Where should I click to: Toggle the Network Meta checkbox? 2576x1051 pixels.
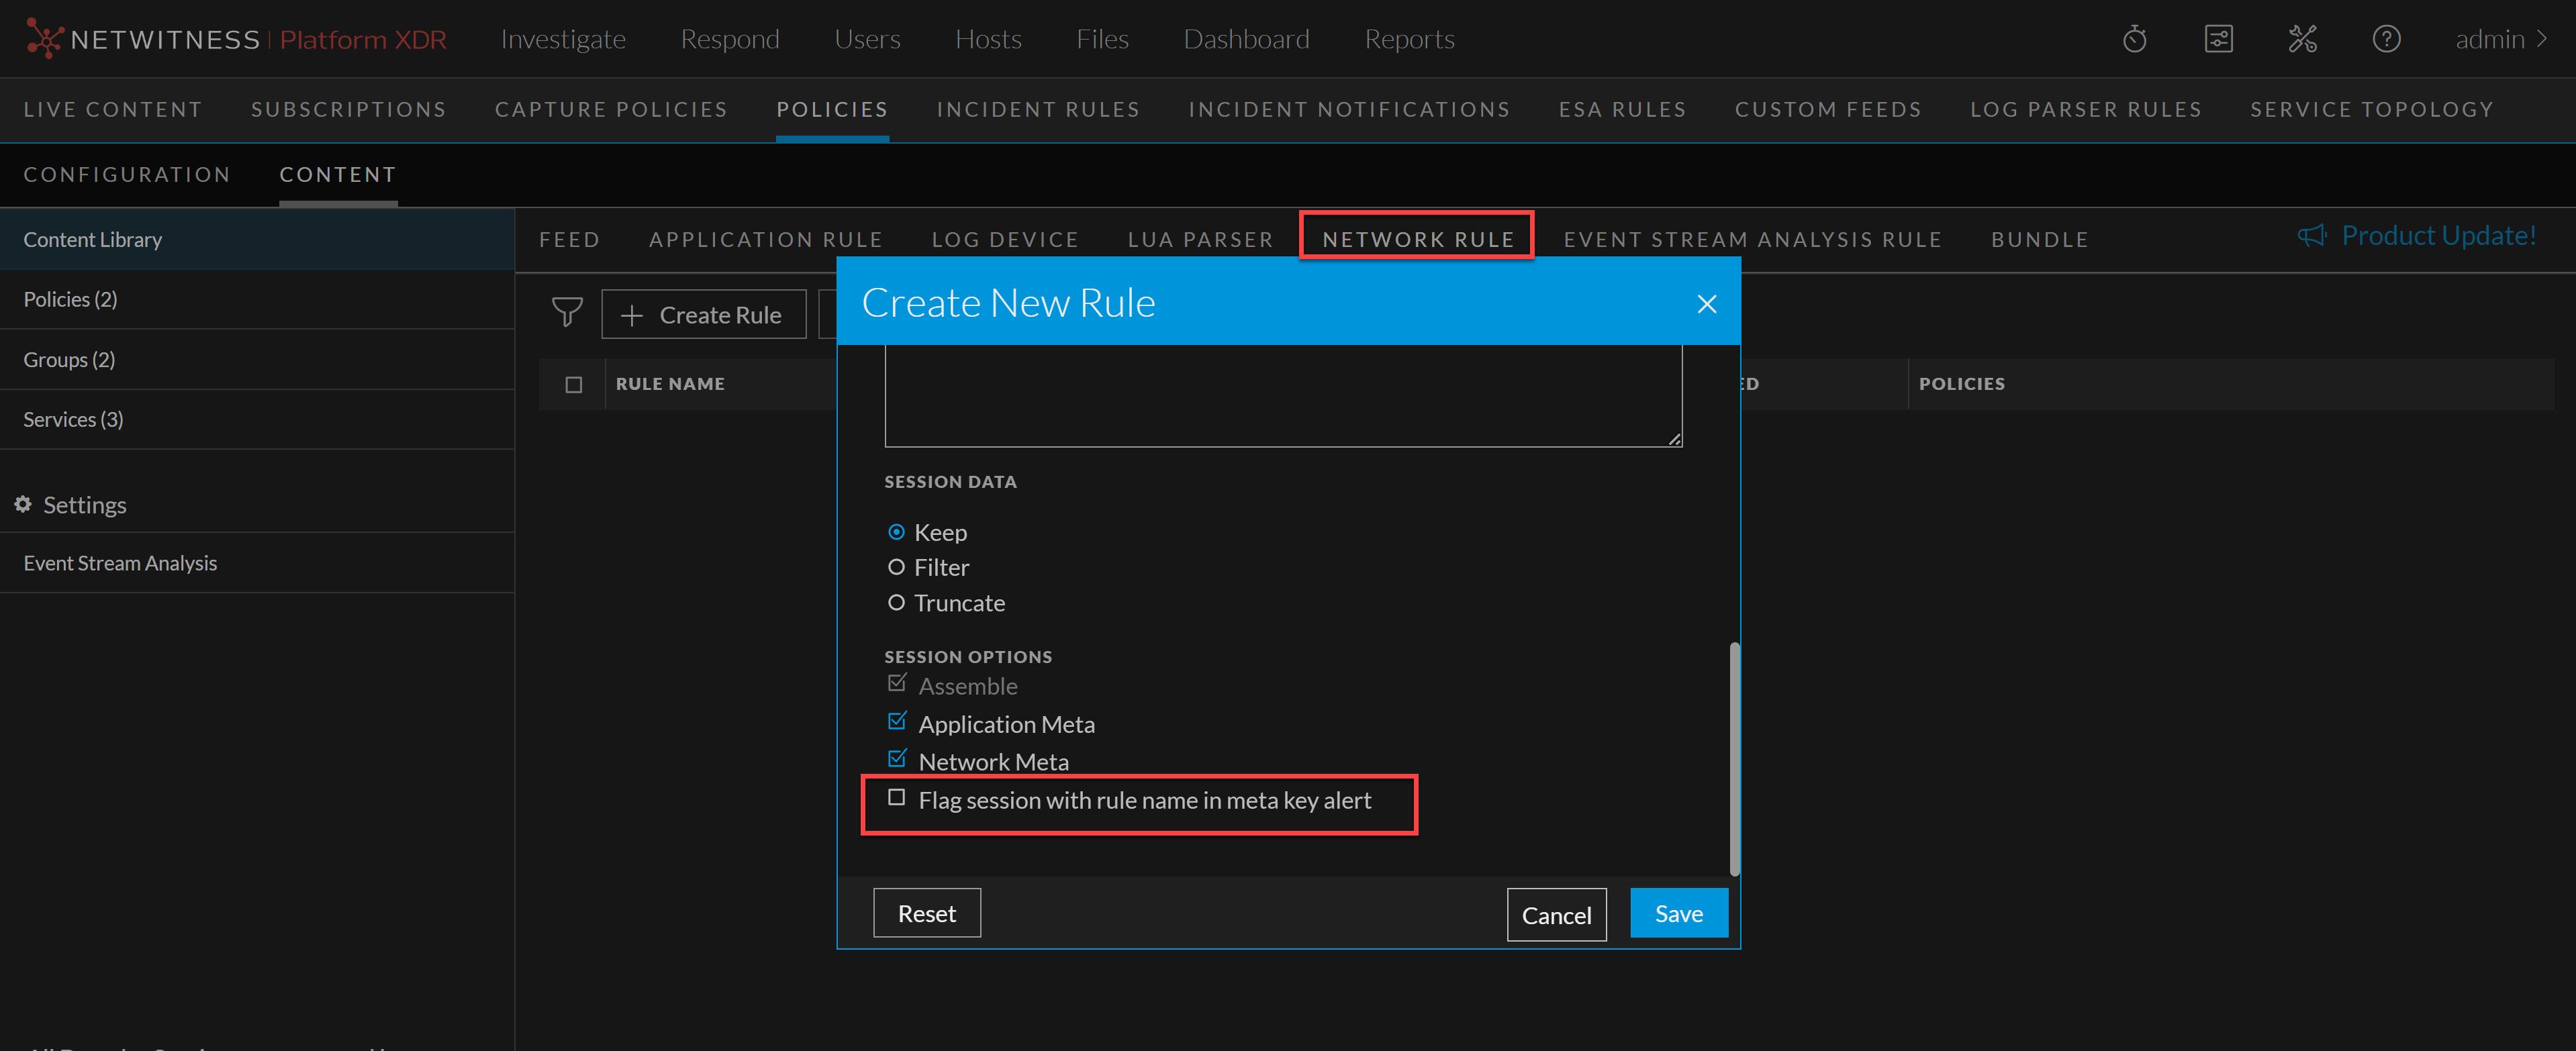[x=896, y=759]
